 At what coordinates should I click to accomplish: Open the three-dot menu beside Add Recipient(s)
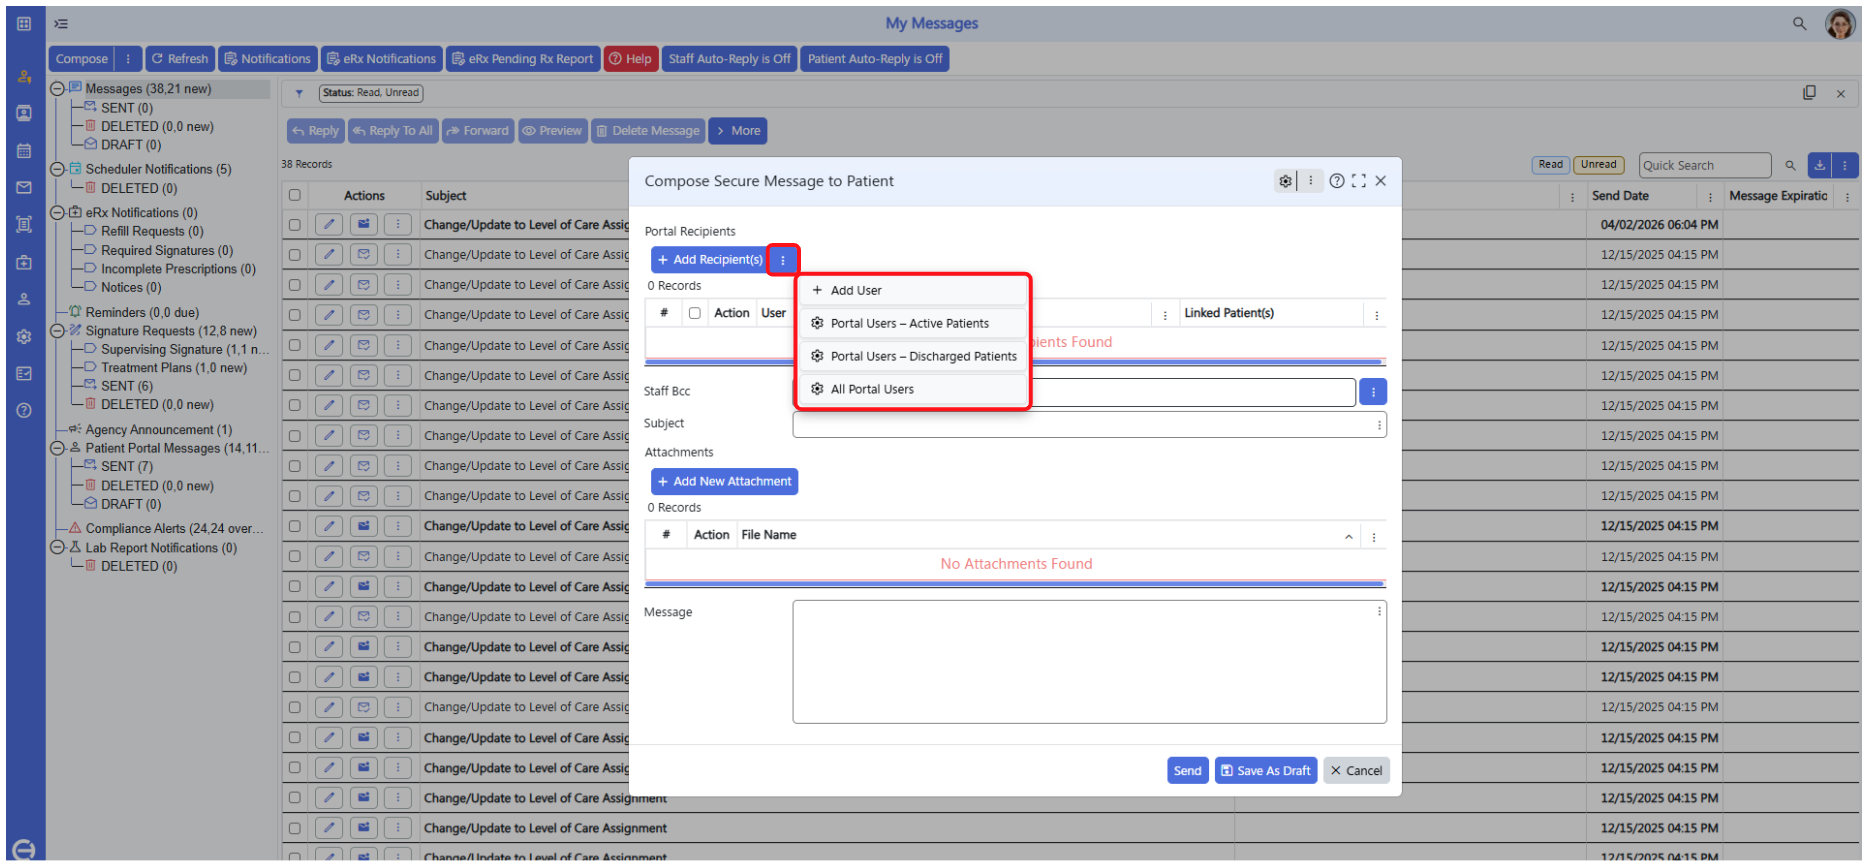783,260
